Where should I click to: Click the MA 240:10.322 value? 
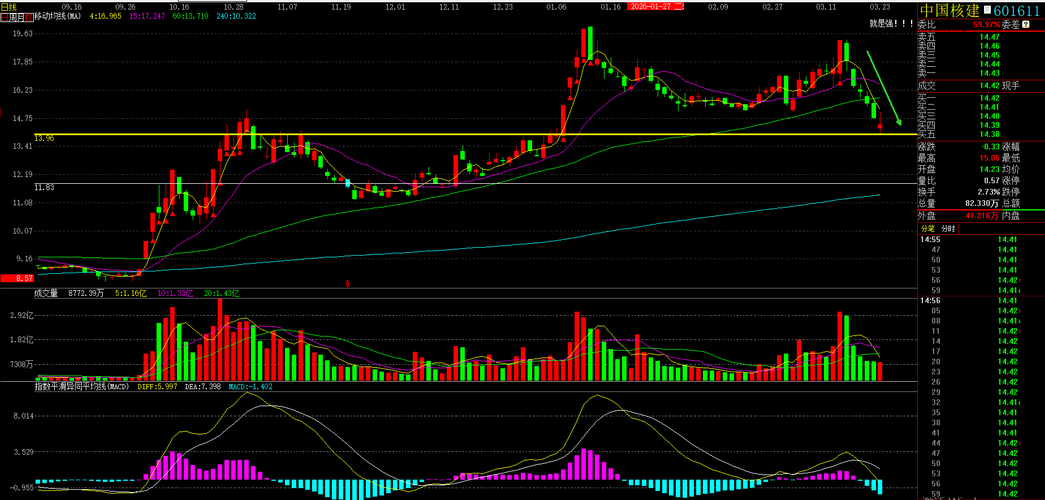click(236, 17)
